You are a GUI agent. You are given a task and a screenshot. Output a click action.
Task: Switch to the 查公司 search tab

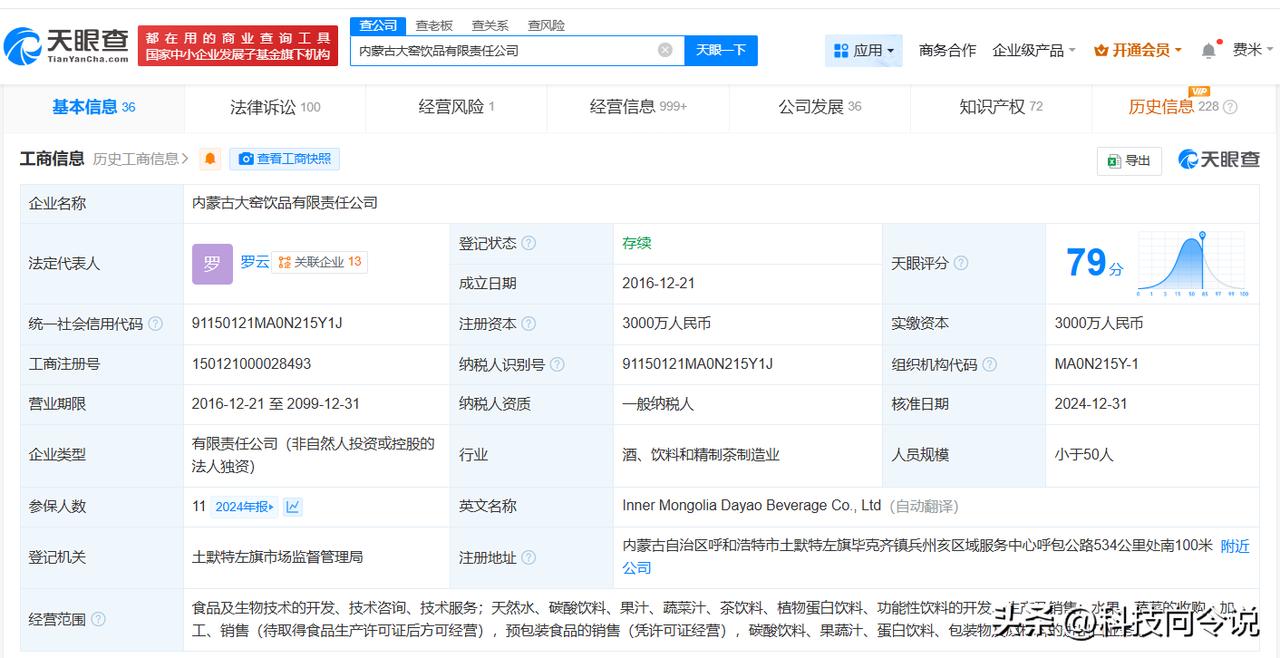click(x=378, y=25)
